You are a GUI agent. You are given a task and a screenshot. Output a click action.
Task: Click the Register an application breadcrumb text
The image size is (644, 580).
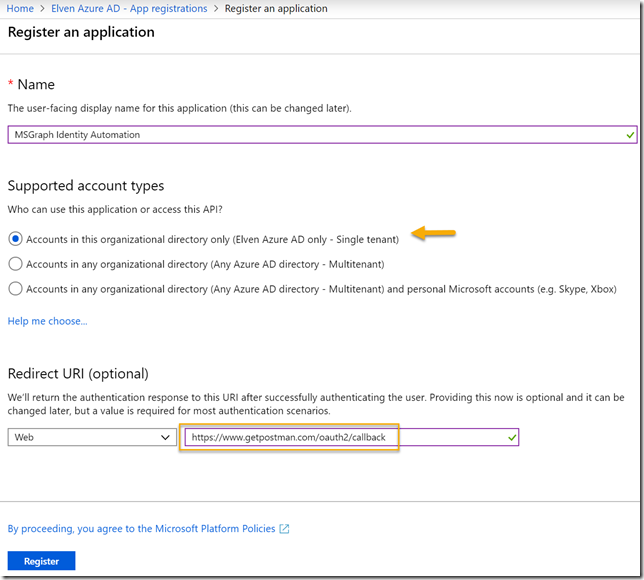[276, 8]
